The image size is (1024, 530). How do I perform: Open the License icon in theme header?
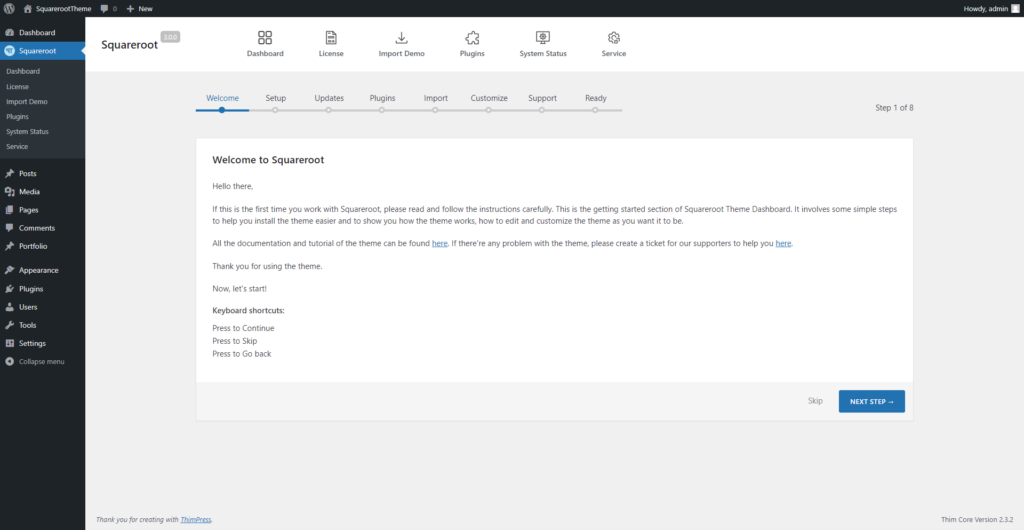[x=331, y=37]
